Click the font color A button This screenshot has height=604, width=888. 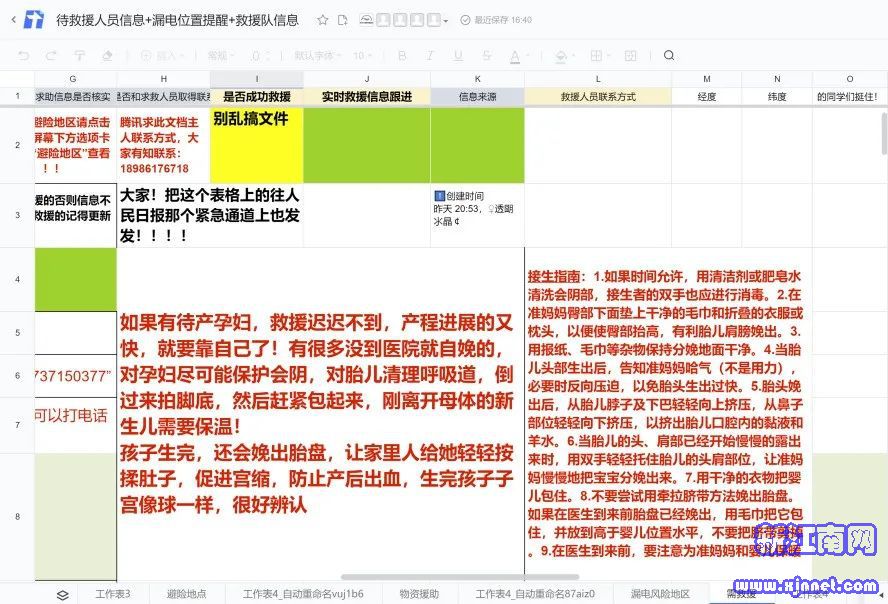point(515,56)
